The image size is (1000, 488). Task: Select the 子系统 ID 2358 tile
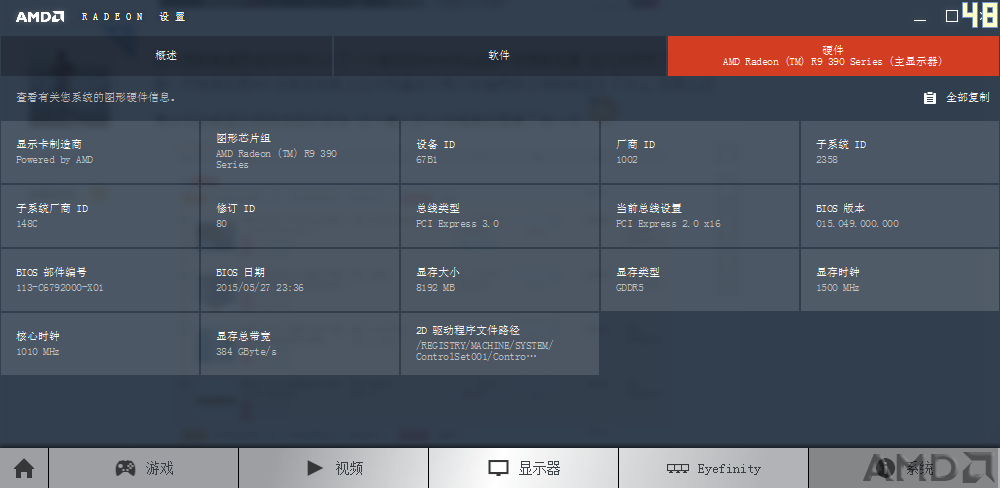tap(900, 152)
